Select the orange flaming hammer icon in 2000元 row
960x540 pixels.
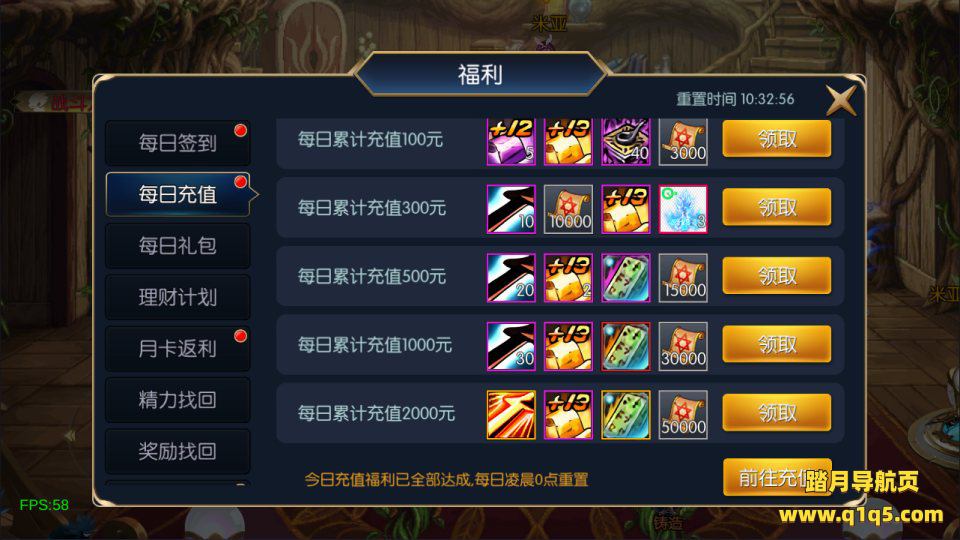(511, 415)
